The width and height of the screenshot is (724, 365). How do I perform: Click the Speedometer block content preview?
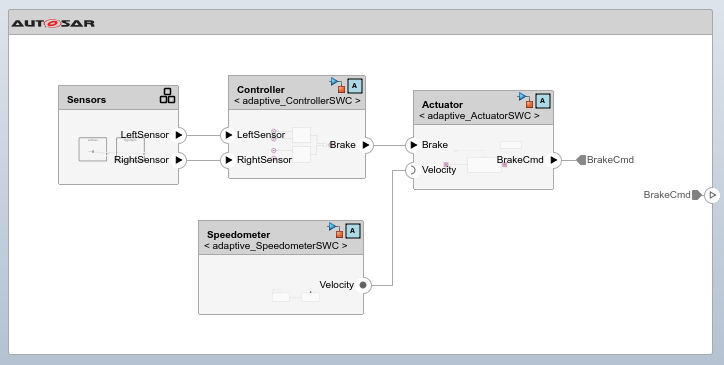click(x=296, y=295)
